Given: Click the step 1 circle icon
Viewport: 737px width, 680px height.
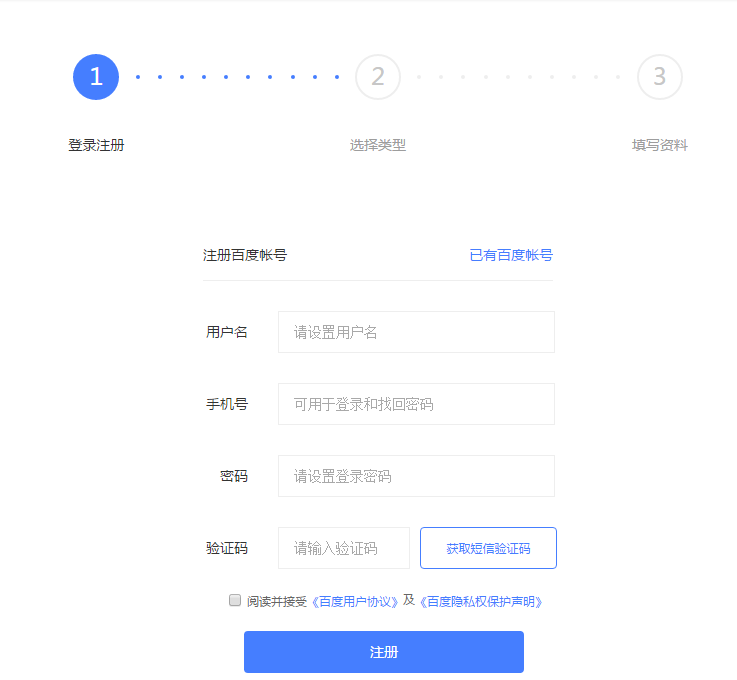Looking at the screenshot, I should (96, 77).
